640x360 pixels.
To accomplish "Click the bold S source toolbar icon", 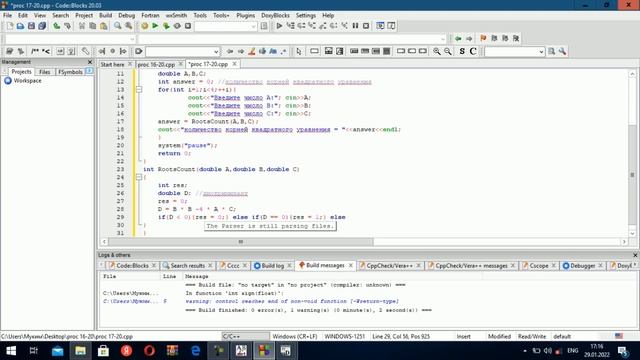I will point(462,51).
